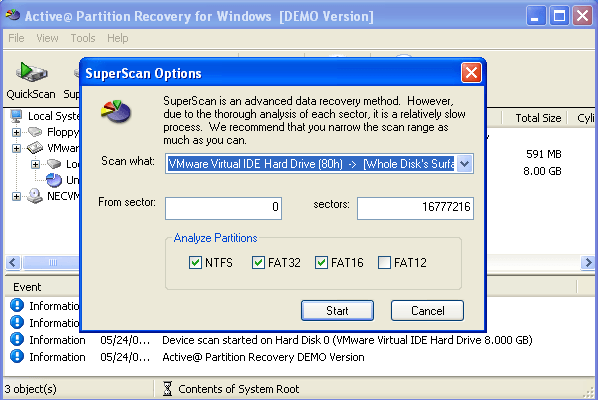This screenshot has width=598, height=400.
Task: Click the Event column header
Action: click(27, 287)
